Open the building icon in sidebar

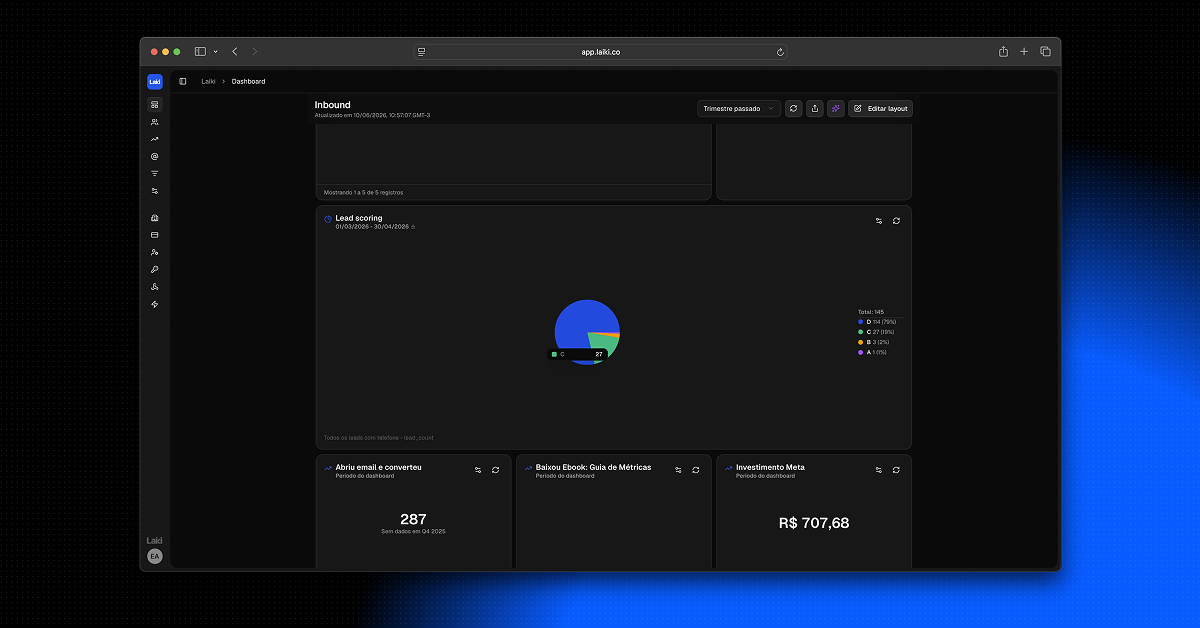tap(154, 218)
